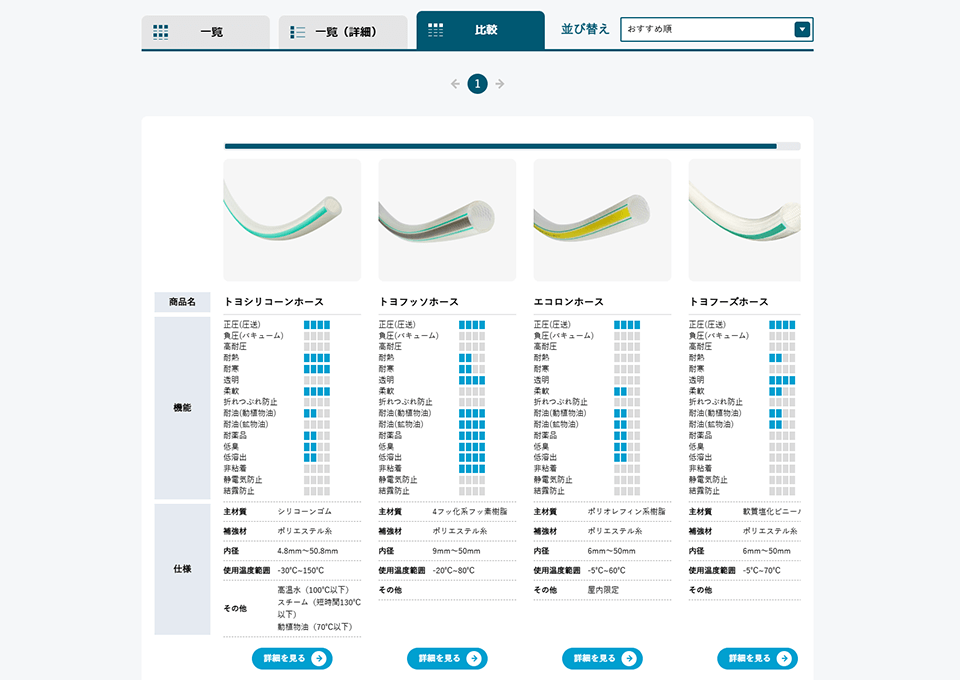Viewport: 960px width, 680px height.
Task: View details for トヨフッソホース
Action: click(x=447, y=659)
